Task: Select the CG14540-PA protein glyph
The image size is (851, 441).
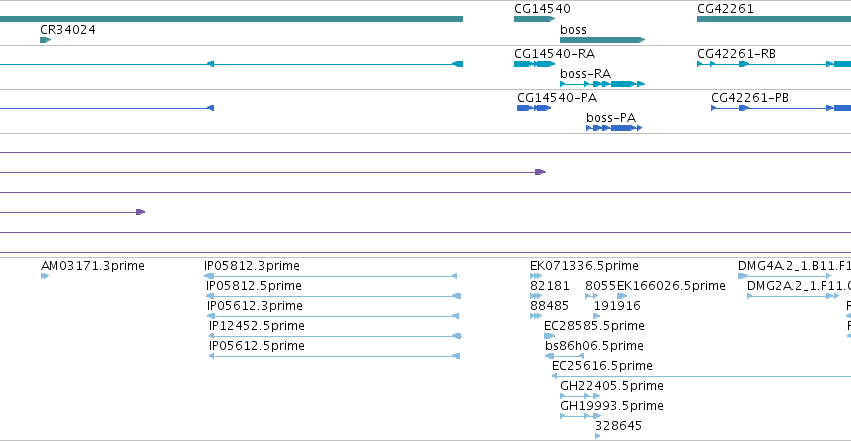Action: click(x=534, y=108)
